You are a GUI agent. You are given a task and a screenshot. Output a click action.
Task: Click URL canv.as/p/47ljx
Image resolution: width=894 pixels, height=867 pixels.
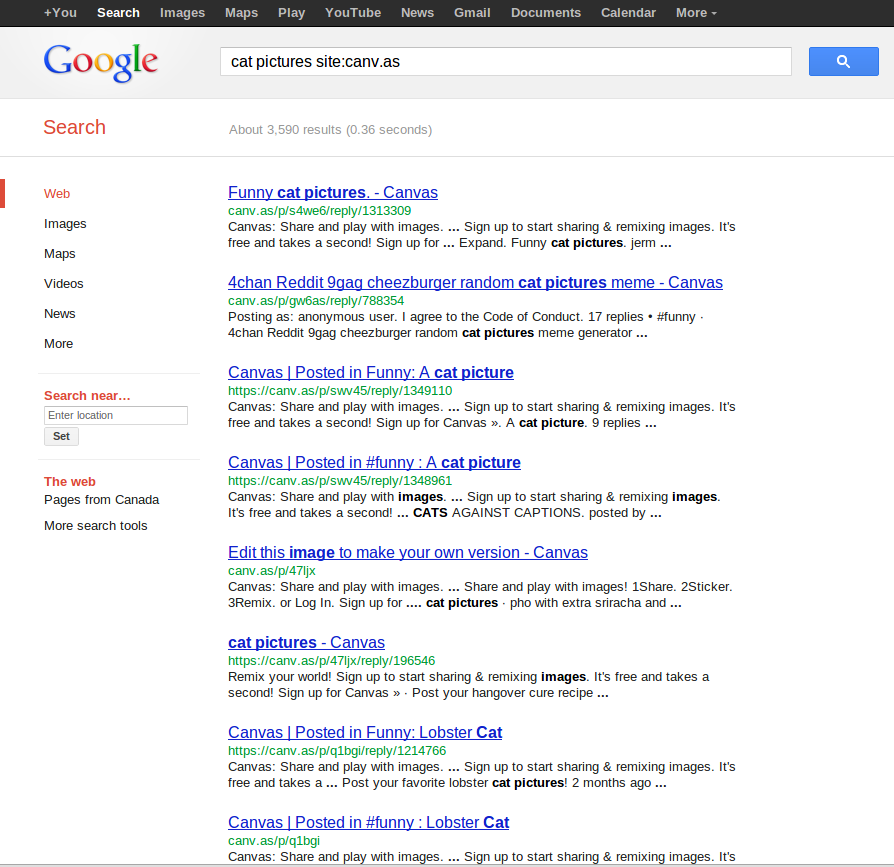coord(271,571)
